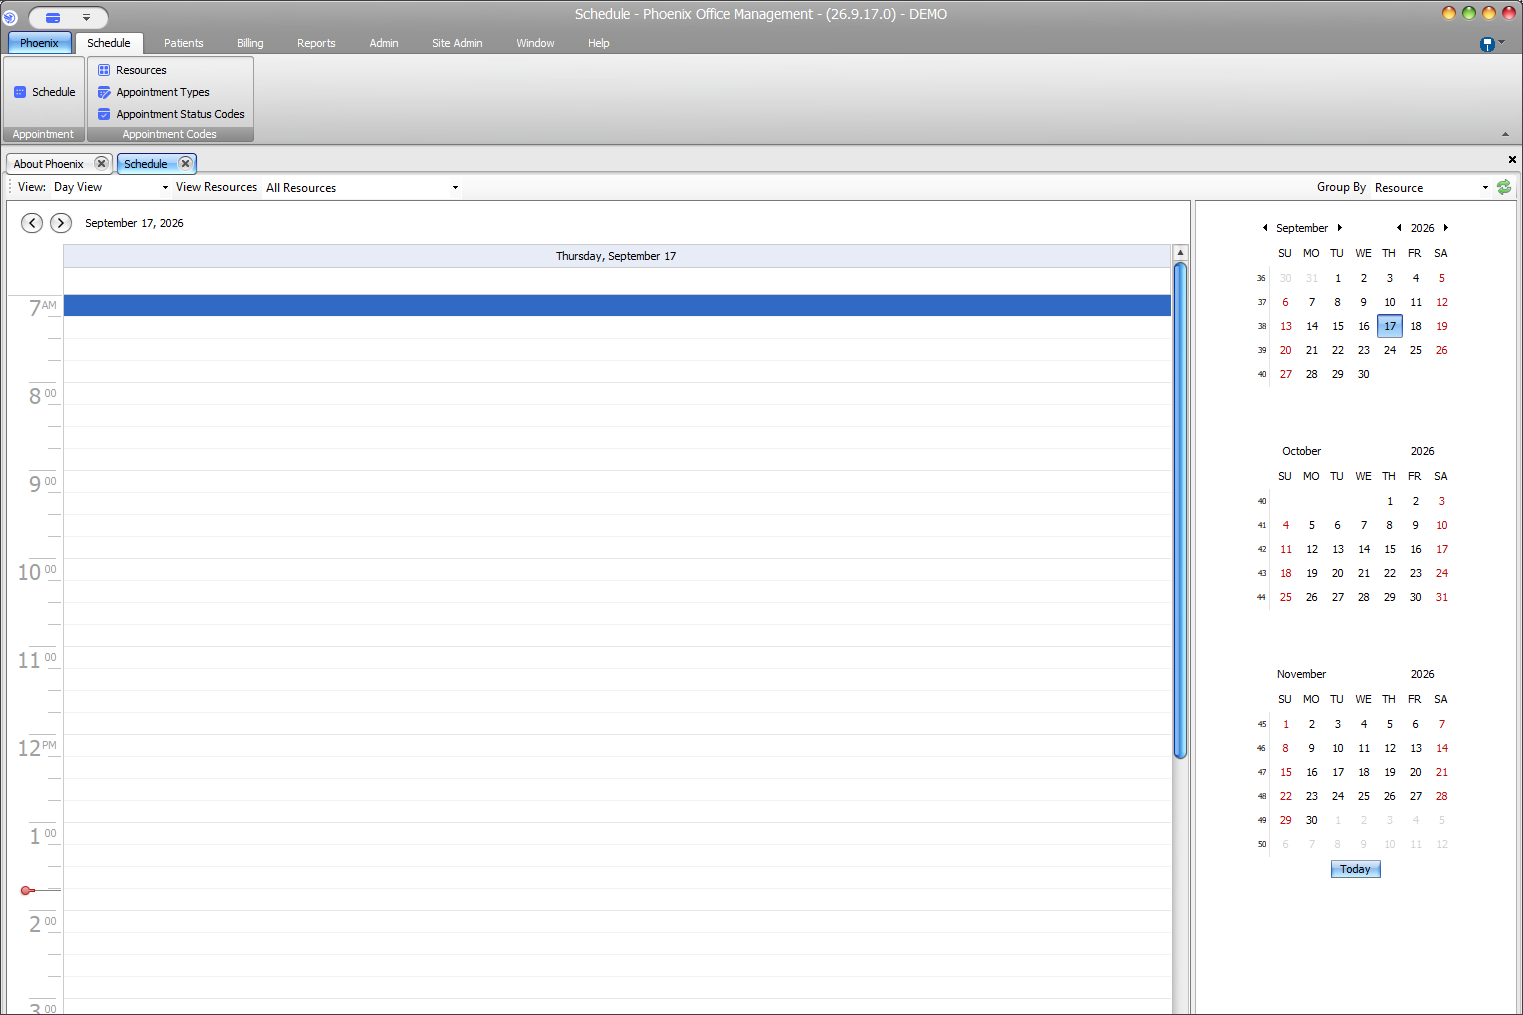Click the September 17, 2026 date label
This screenshot has height=1015, width=1523.
tap(134, 223)
